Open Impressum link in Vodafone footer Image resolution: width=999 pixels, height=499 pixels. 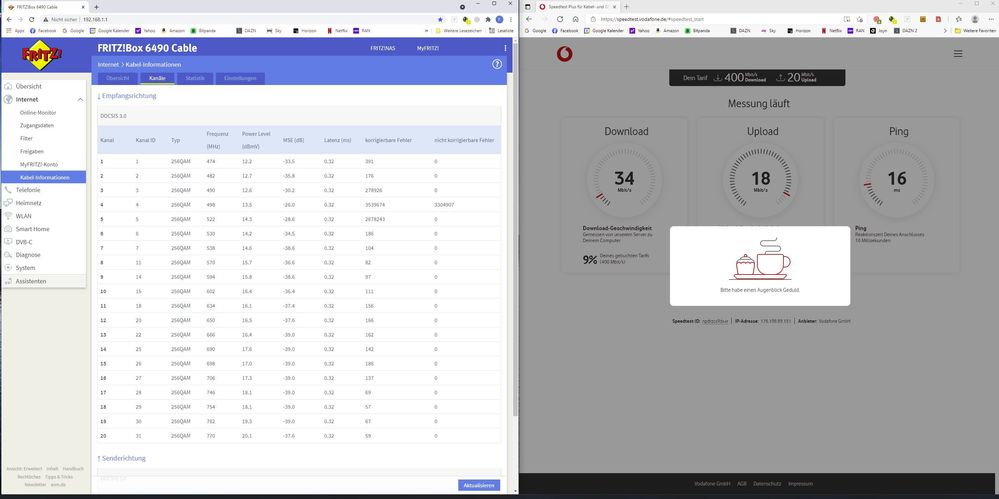800,484
